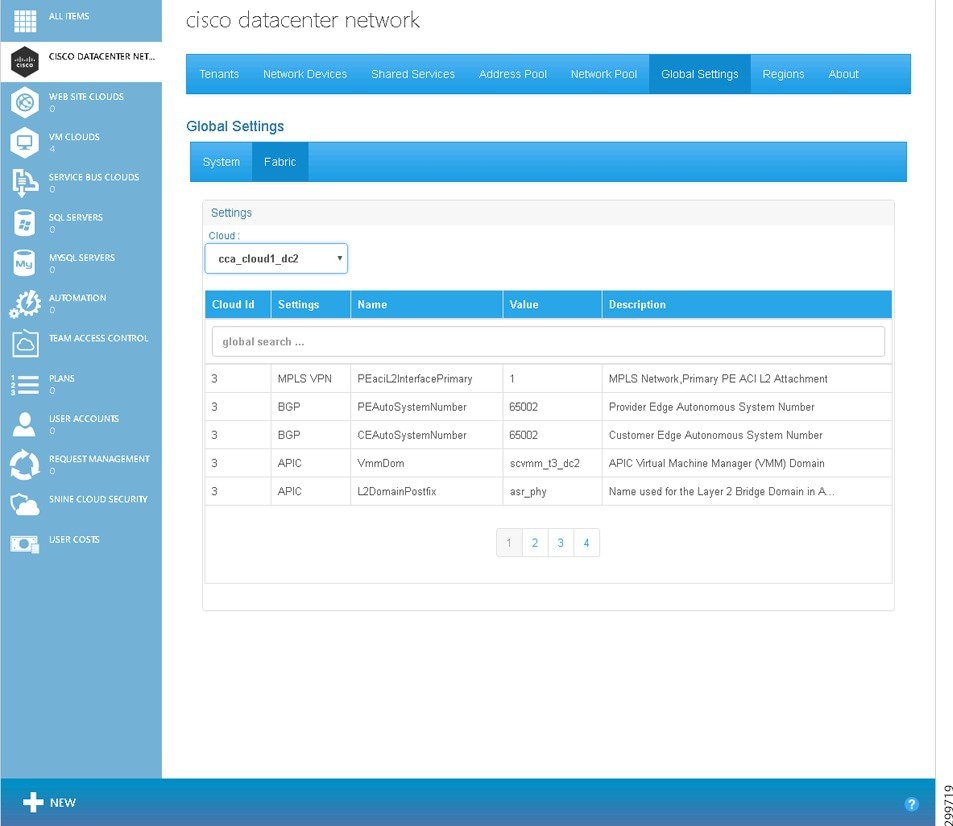This screenshot has width=953, height=826.
Task: Click the MPLS VPN settings cell
Action: click(x=311, y=379)
